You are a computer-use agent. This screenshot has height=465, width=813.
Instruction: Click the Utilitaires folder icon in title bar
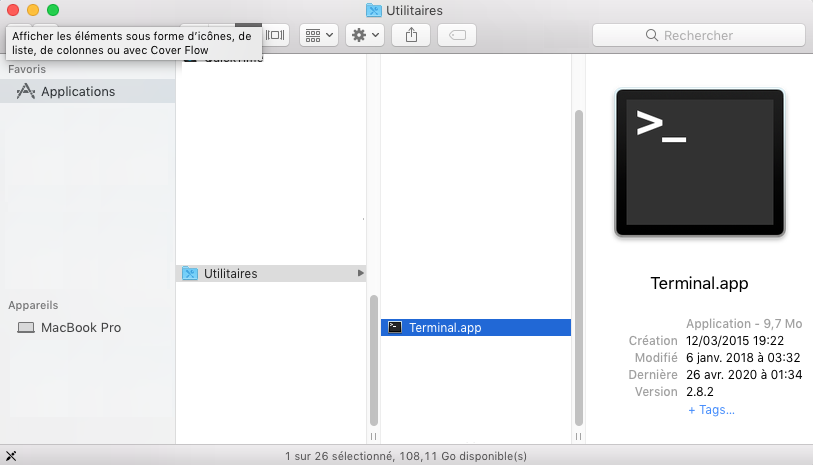tap(374, 10)
